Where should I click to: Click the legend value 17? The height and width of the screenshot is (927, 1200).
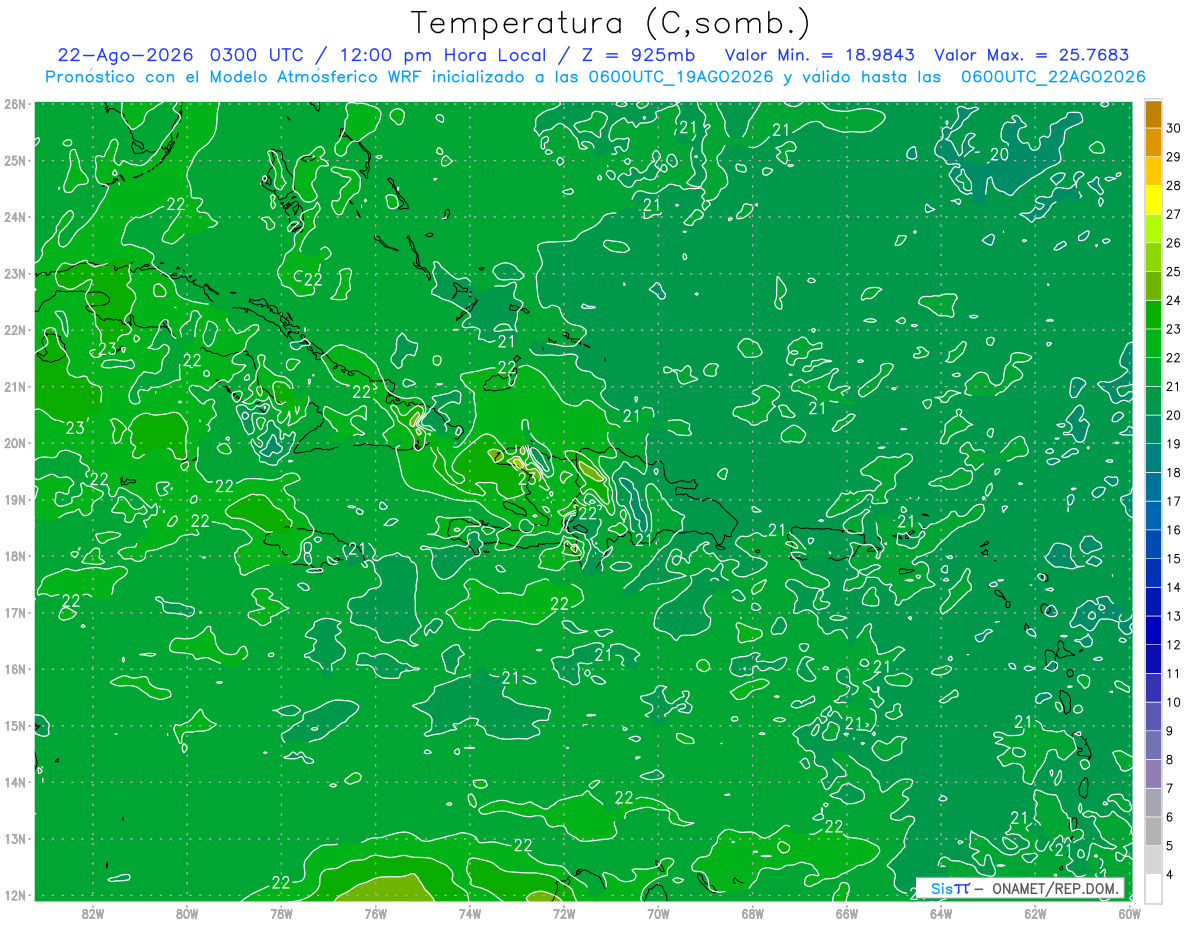[1174, 501]
